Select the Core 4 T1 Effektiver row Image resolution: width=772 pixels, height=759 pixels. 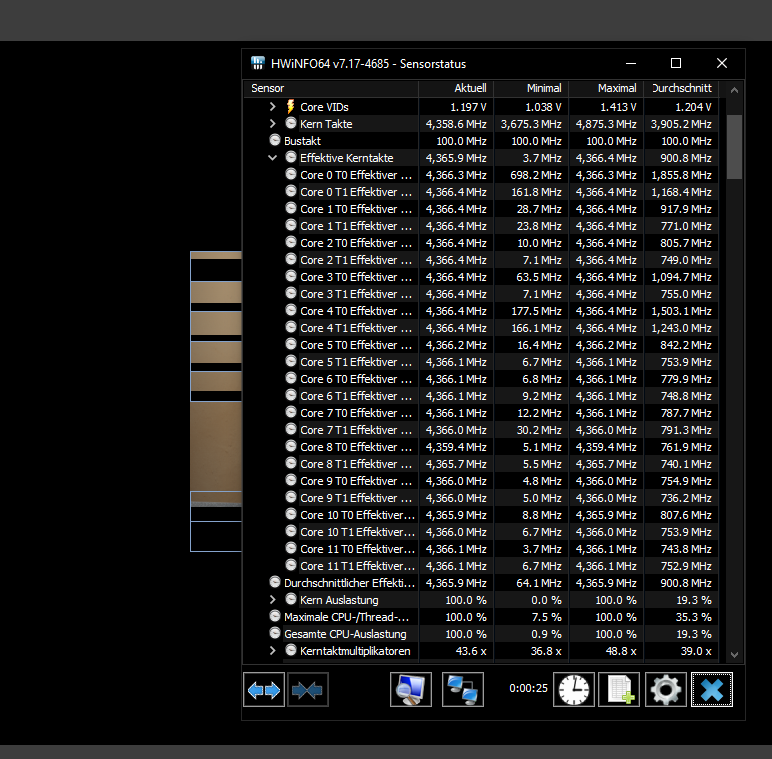(x=481, y=328)
